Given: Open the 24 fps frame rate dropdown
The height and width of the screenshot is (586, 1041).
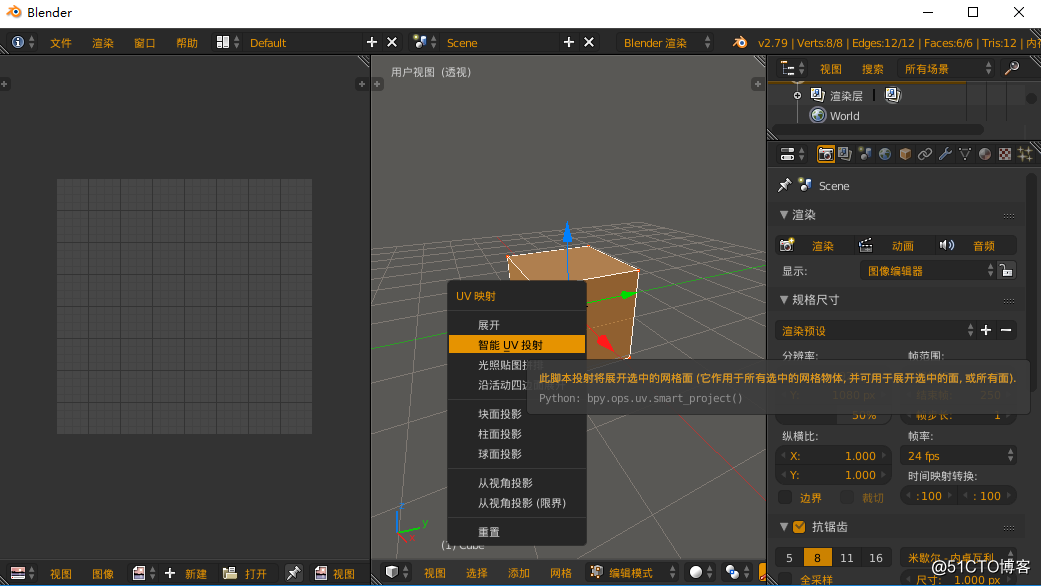Looking at the screenshot, I should pyautogui.click(x=959, y=456).
